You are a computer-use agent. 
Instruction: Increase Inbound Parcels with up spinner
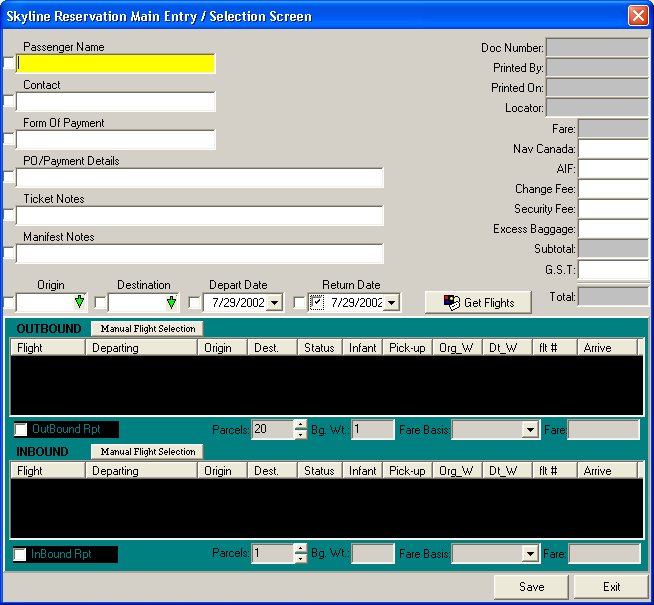[300, 548]
